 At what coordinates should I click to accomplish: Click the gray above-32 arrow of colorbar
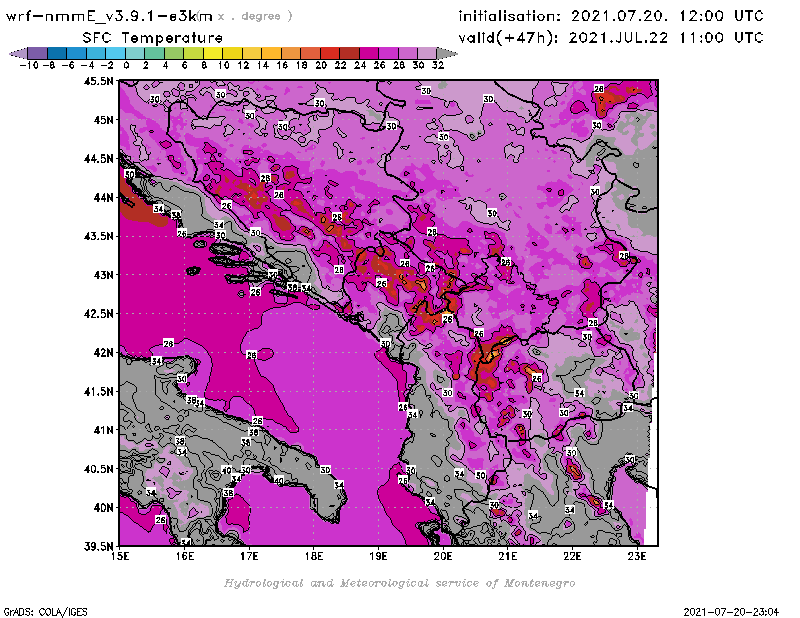point(447,53)
